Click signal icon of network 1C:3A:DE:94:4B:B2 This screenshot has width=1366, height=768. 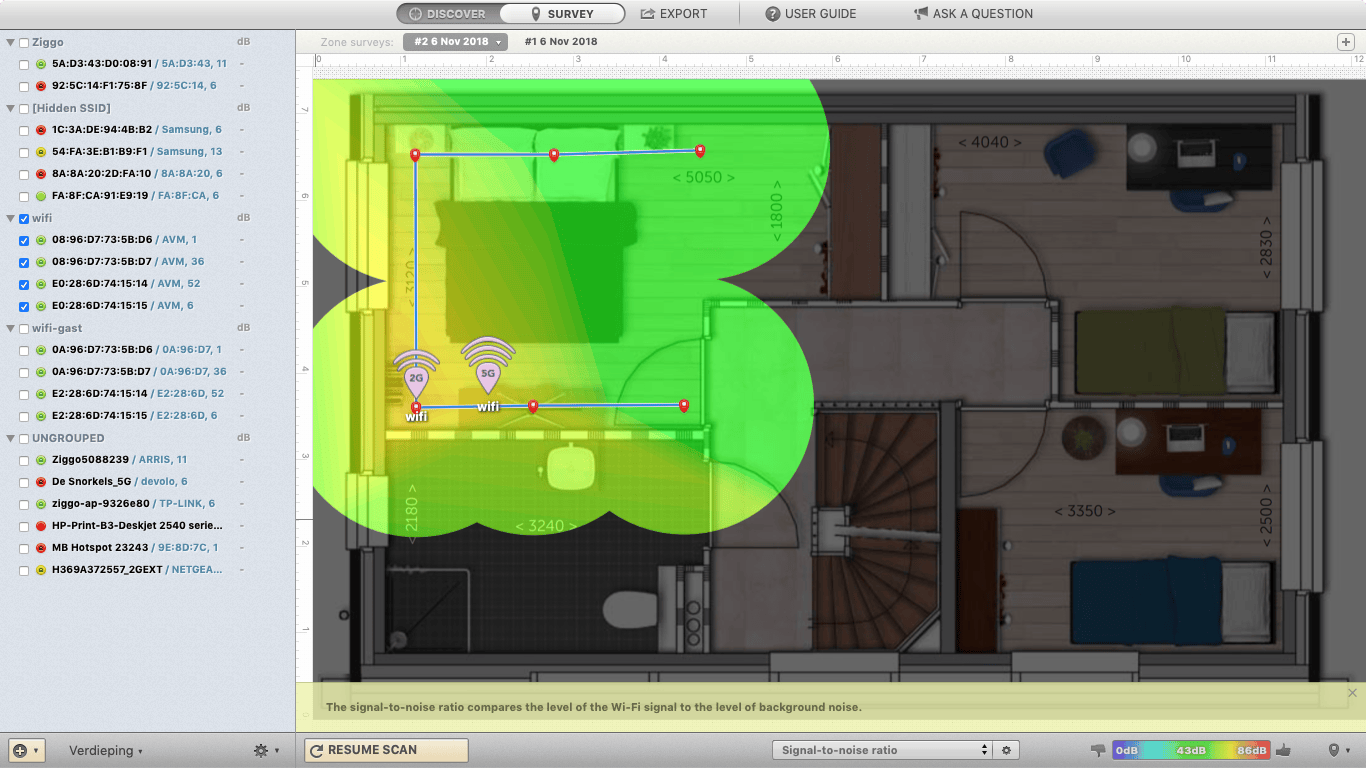(41, 130)
